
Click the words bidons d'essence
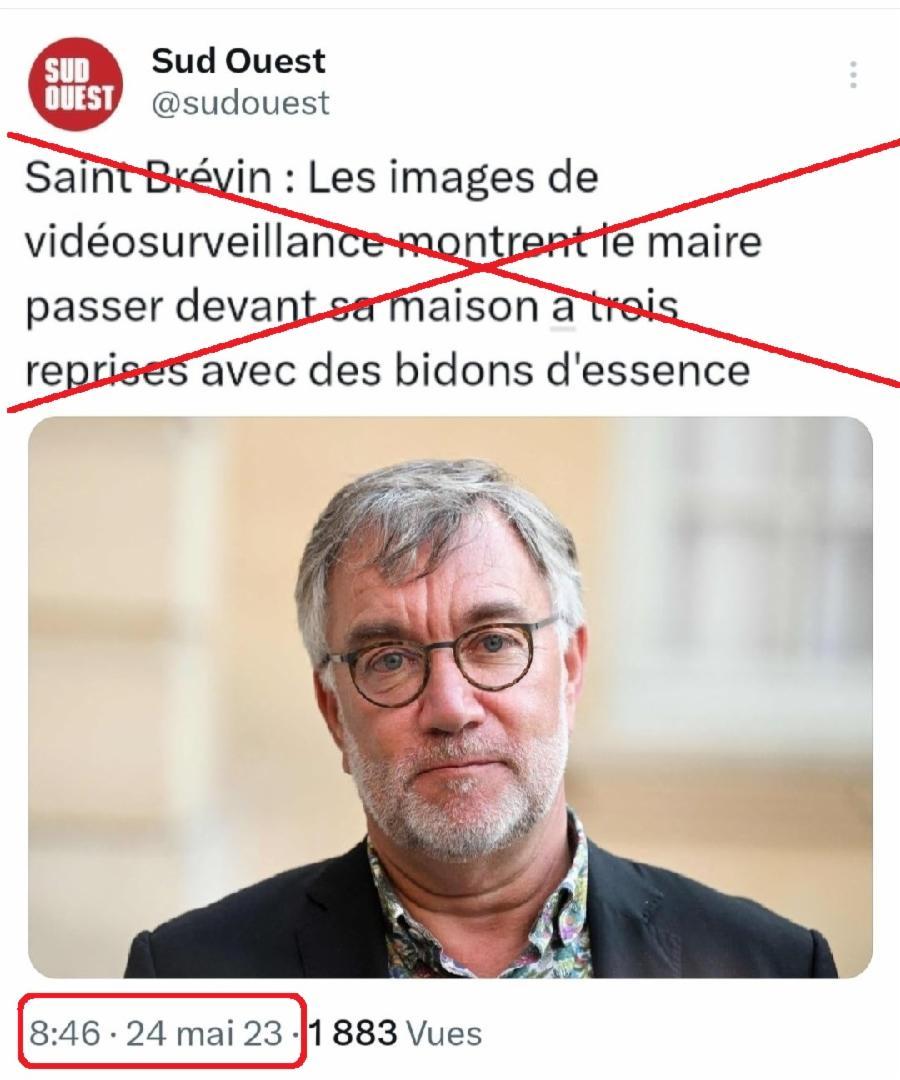572,370
